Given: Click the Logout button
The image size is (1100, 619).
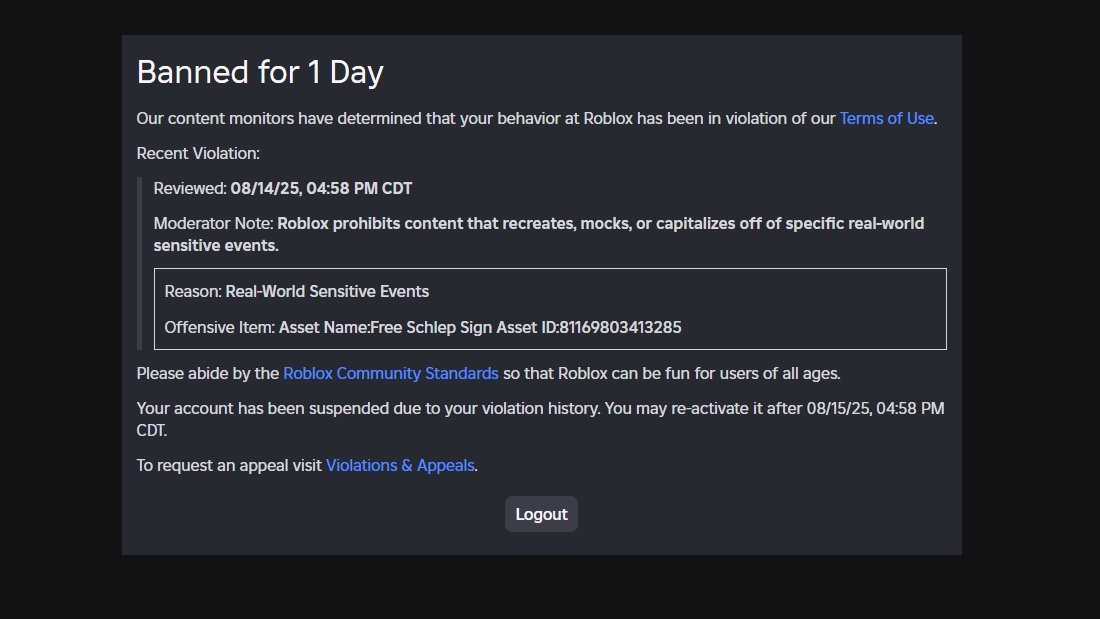Looking at the screenshot, I should click(541, 514).
